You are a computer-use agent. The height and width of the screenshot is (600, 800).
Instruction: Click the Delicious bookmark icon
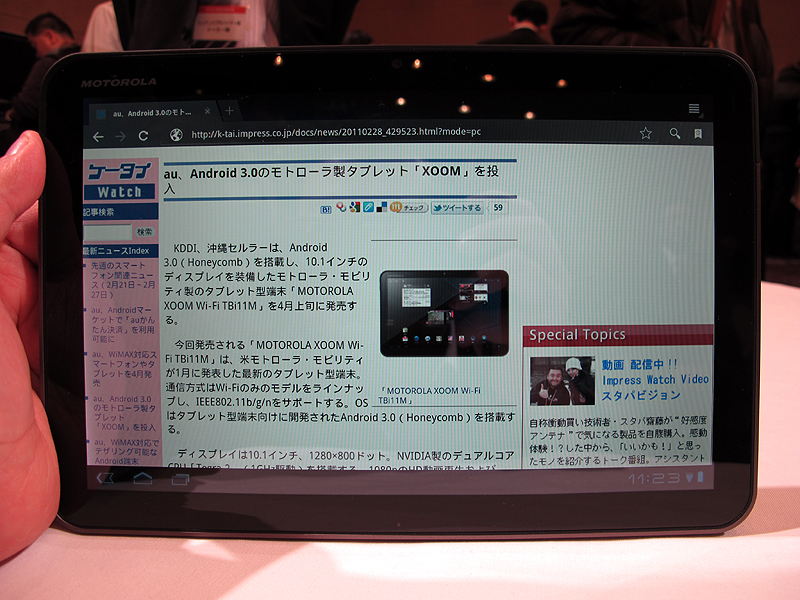coord(381,207)
